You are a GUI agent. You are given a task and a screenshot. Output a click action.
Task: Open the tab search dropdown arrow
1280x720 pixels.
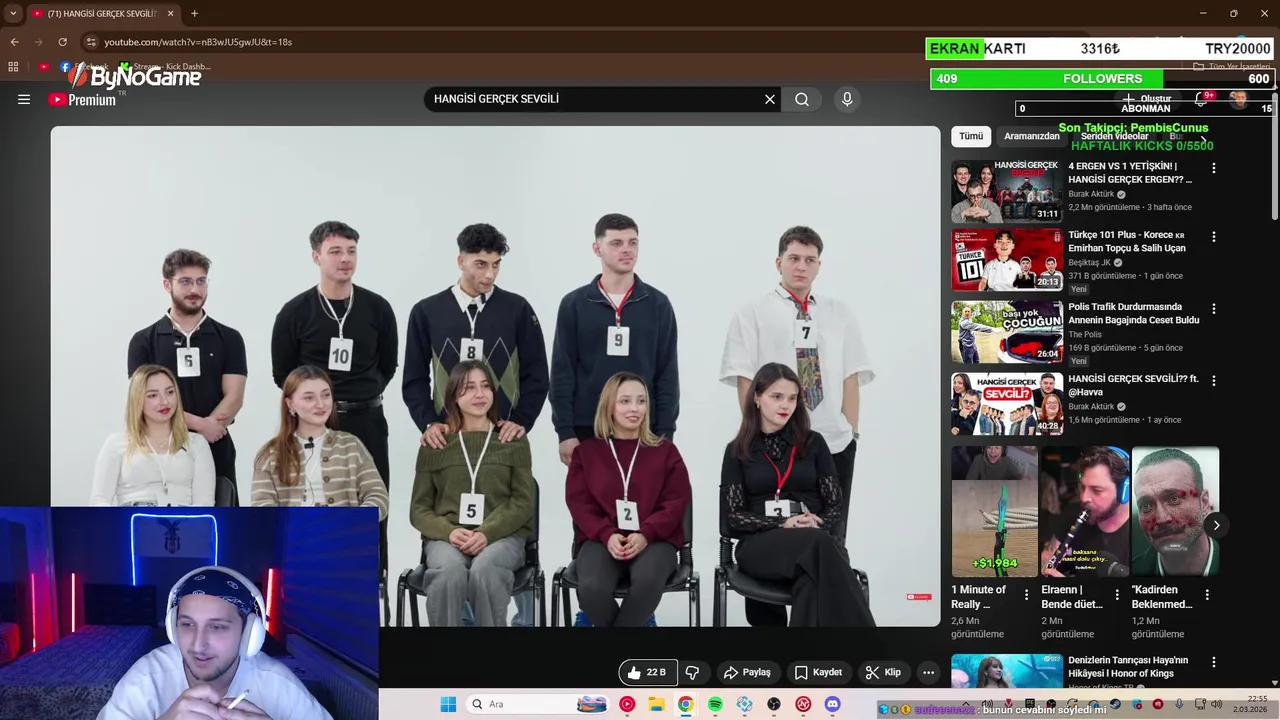click(x=13, y=14)
